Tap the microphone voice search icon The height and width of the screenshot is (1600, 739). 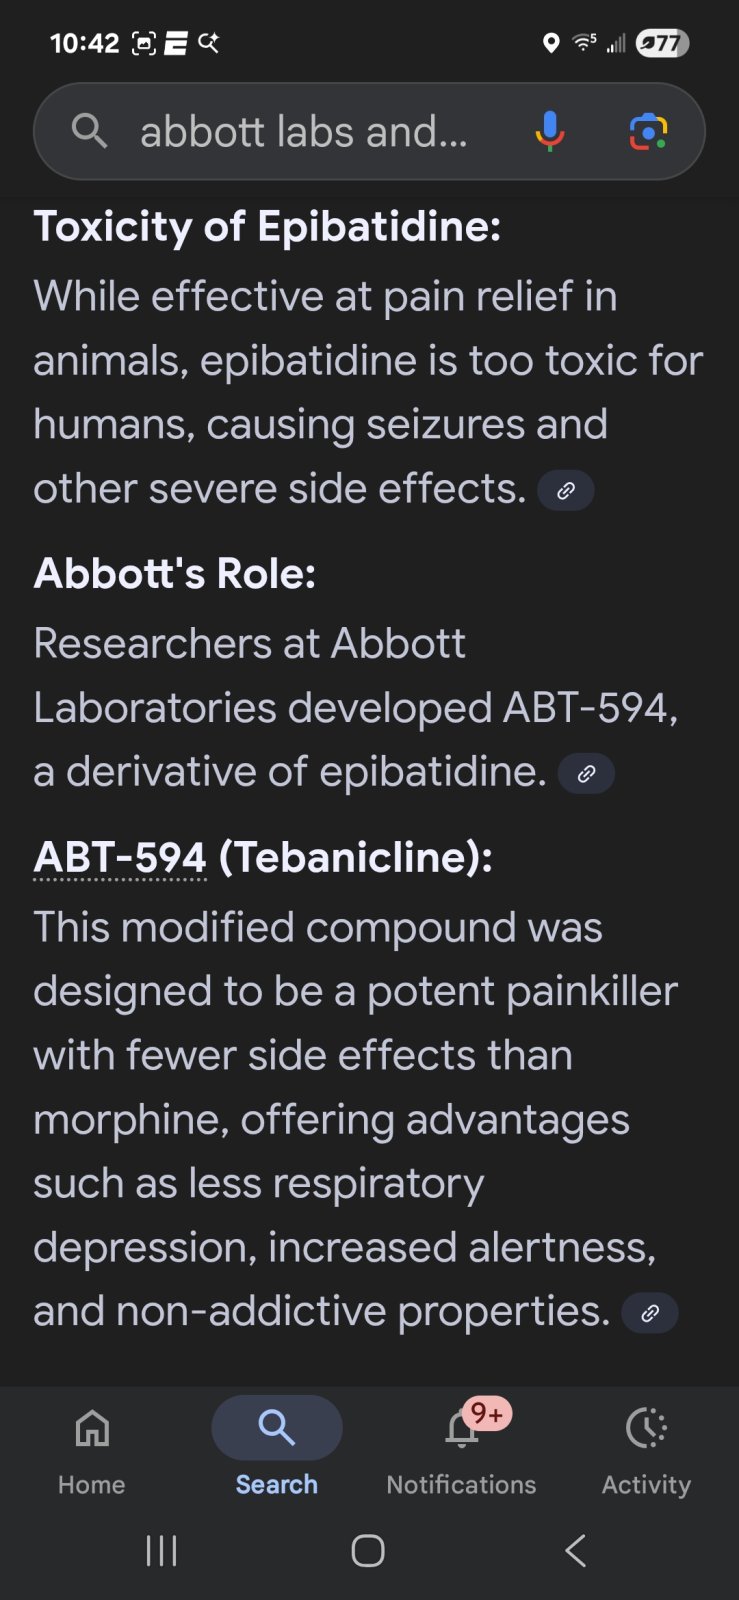point(549,131)
